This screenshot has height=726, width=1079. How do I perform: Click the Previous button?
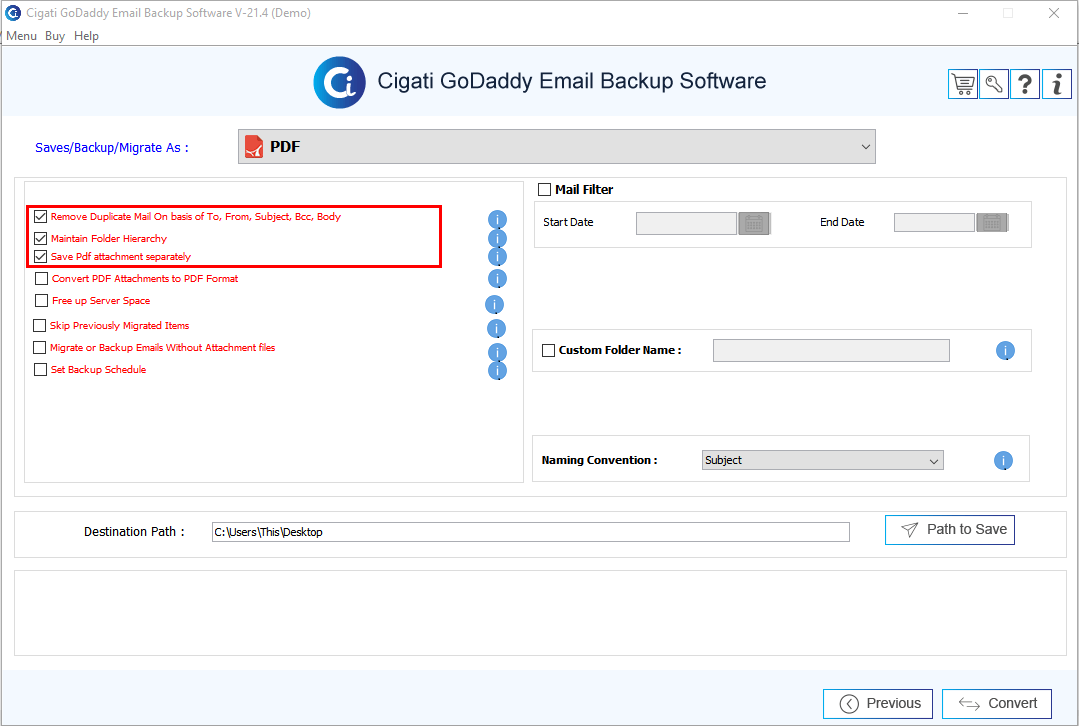878,704
